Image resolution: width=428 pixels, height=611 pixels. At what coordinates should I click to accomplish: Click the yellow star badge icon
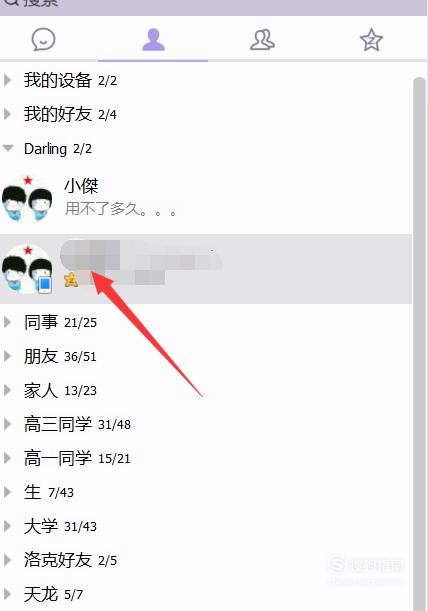point(71,280)
